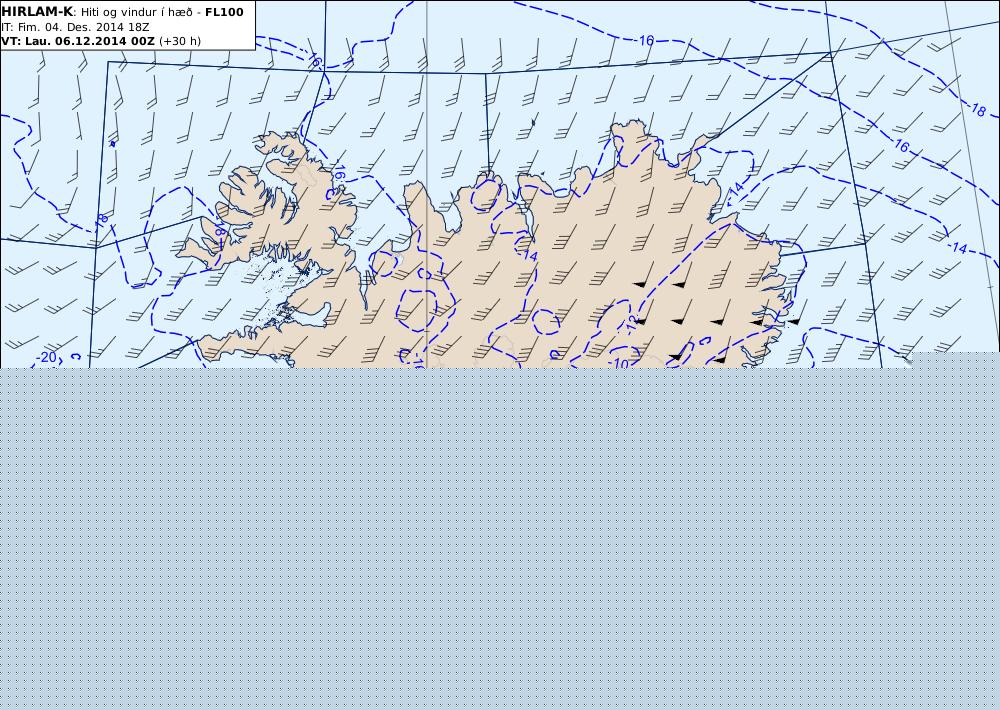The width and height of the screenshot is (1000, 710).
Task: Click the 'HIRLAM-K' chart title text
Action: 37,12
